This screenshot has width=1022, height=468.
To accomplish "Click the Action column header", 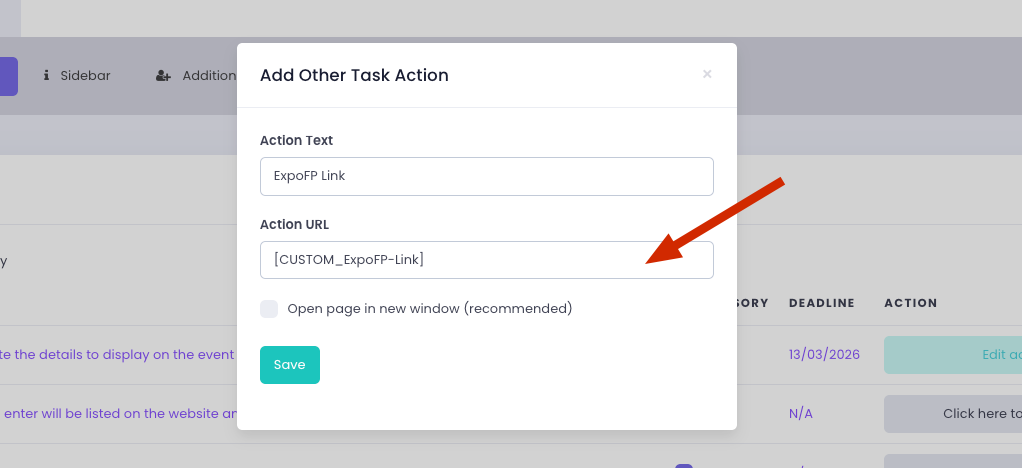I will click(910, 303).
